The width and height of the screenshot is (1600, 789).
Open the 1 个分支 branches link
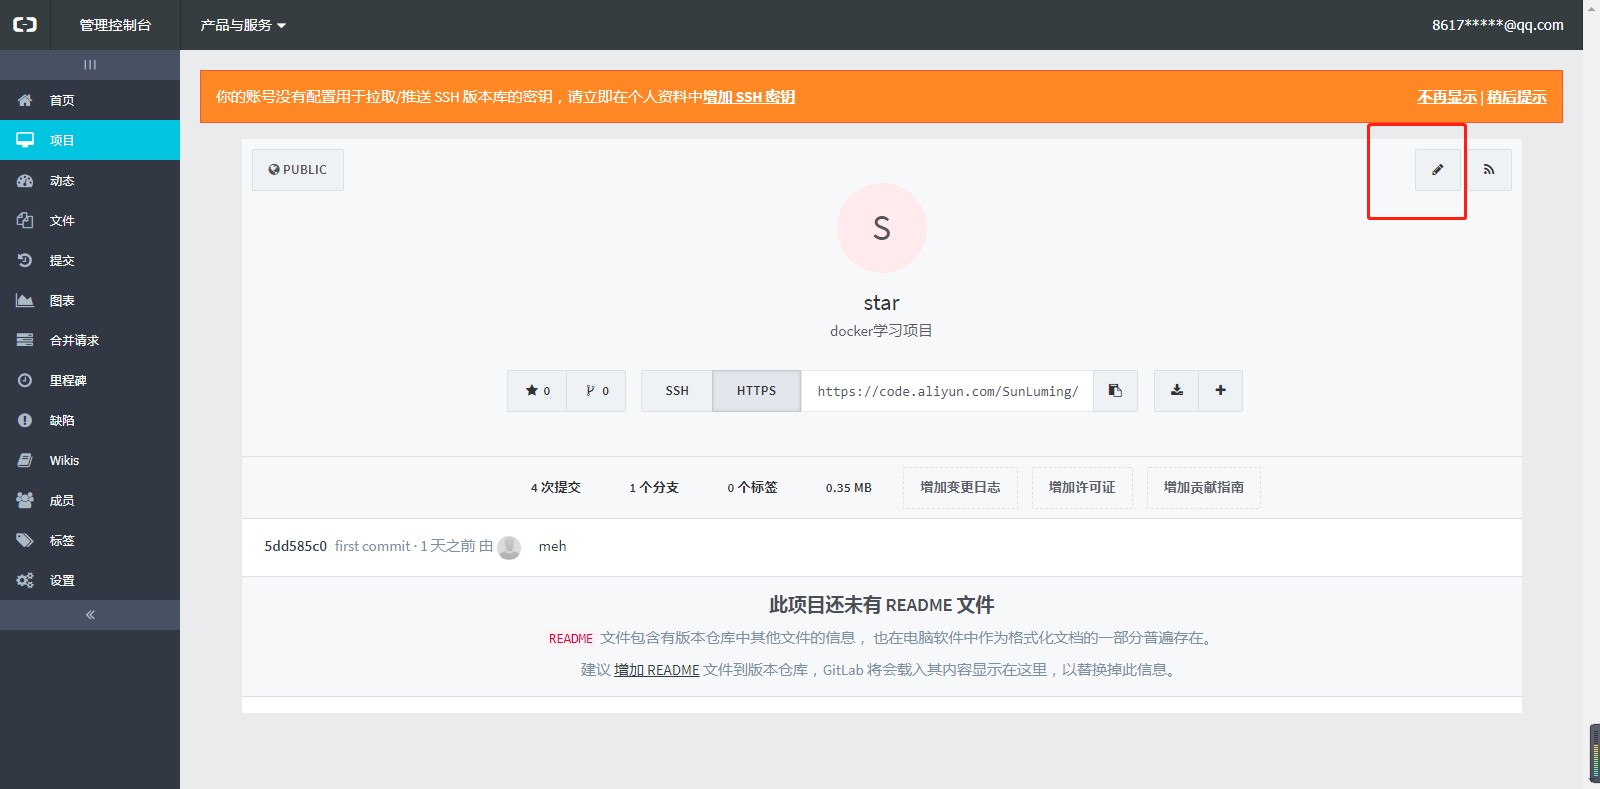tap(654, 488)
